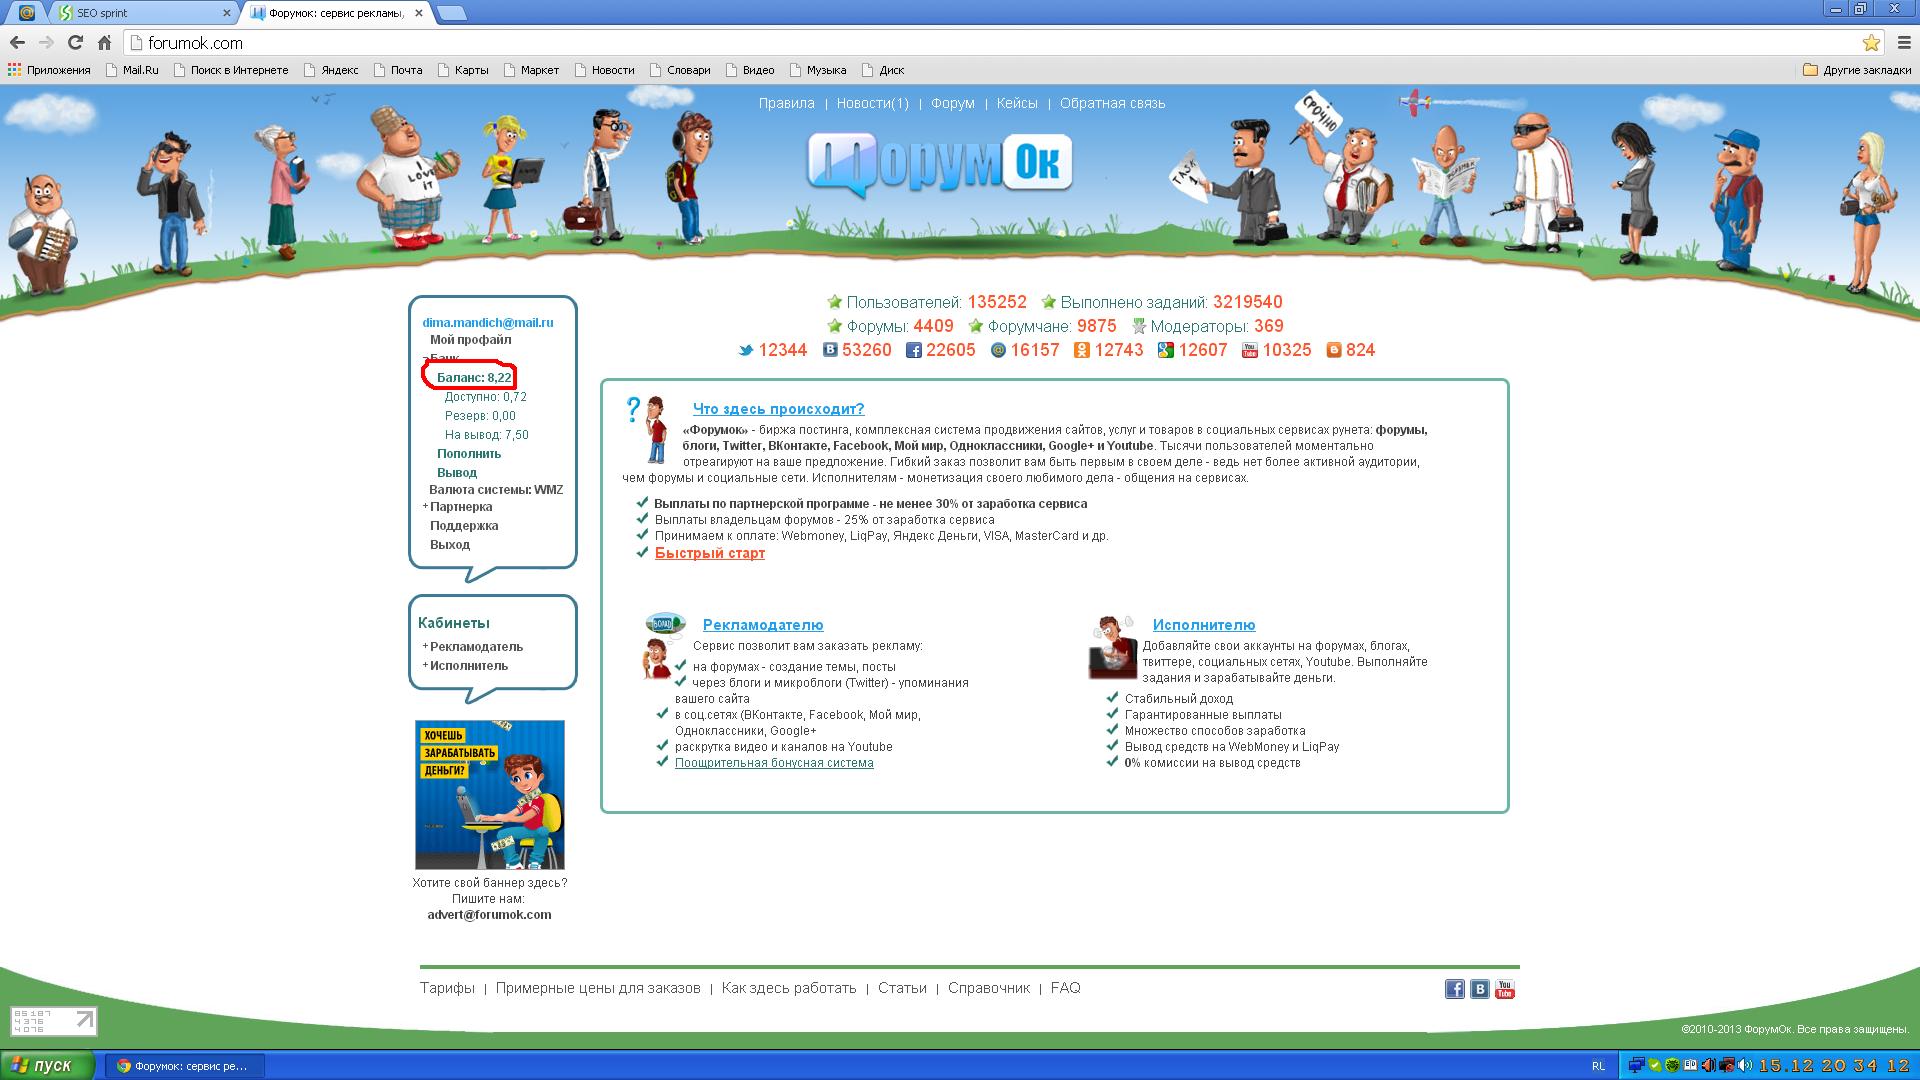Click the dima.mandich@mail.ru account link
The width and height of the screenshot is (1920, 1080).
(x=488, y=323)
